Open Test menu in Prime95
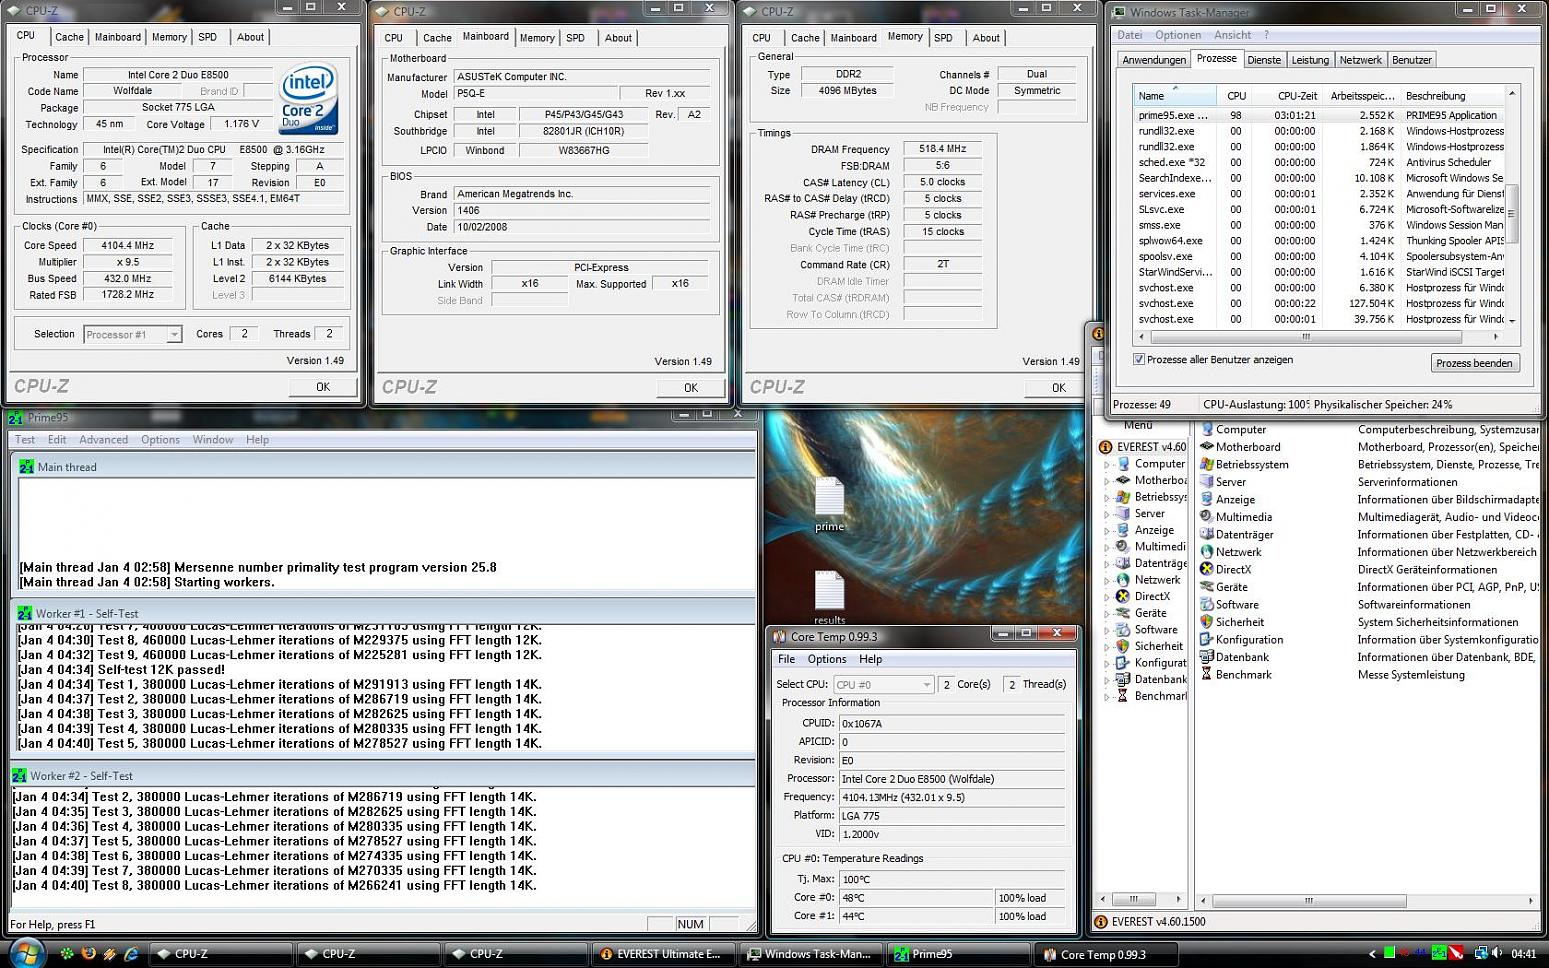This screenshot has height=968, width=1549. click(25, 440)
